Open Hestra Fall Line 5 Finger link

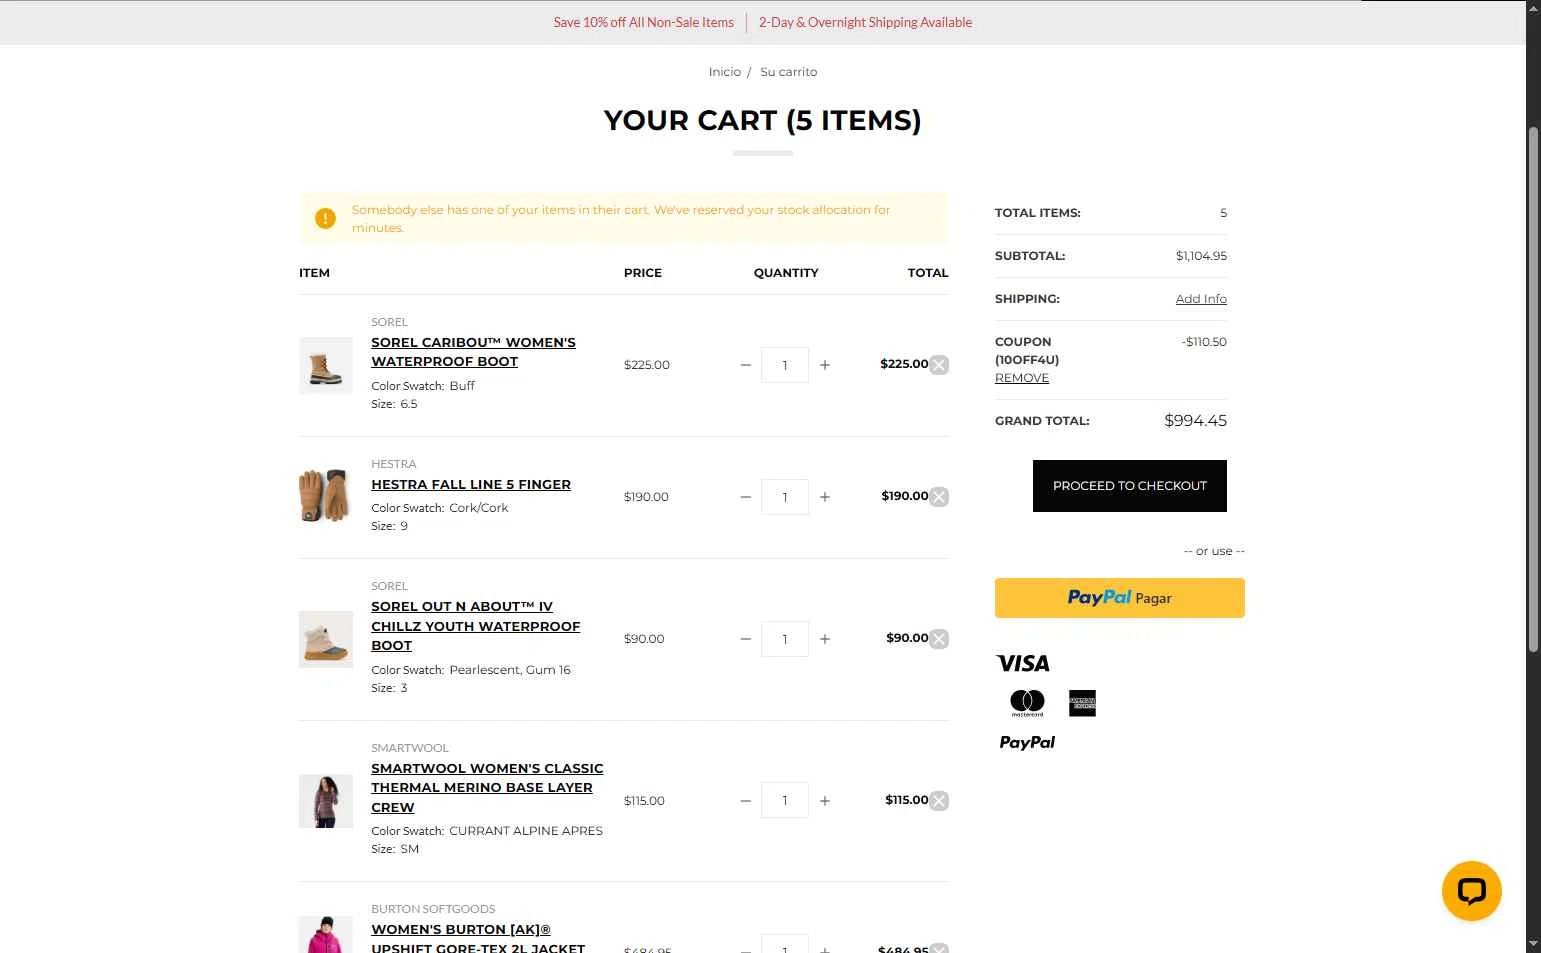coord(471,484)
